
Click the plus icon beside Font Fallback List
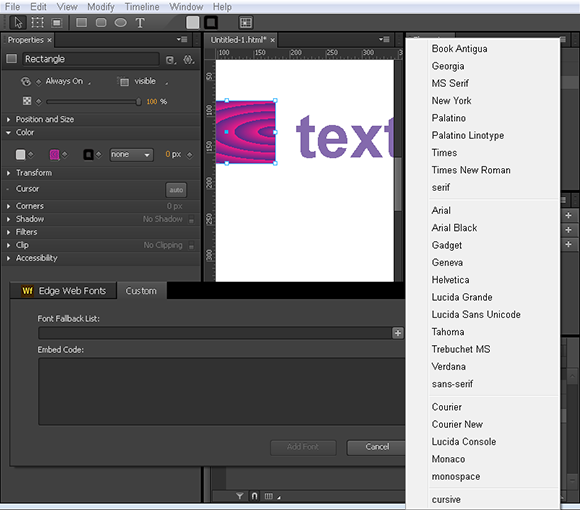pyautogui.click(x=398, y=333)
